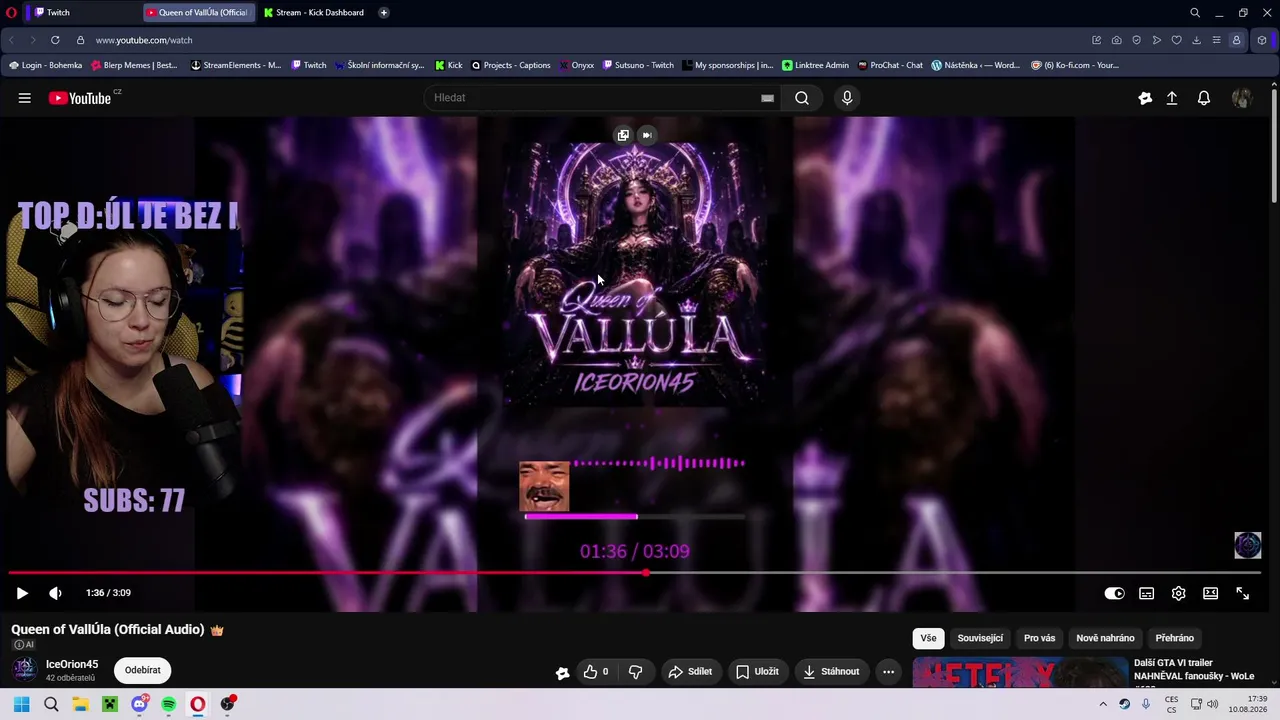Screen dimensions: 1280x720
Task: Open the Projects - Captions bookmark
Action: [x=510, y=65]
